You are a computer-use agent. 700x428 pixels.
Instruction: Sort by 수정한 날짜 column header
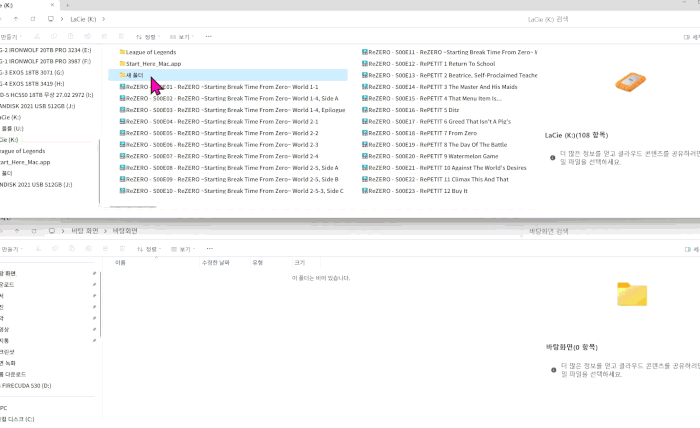pyautogui.click(x=216, y=262)
